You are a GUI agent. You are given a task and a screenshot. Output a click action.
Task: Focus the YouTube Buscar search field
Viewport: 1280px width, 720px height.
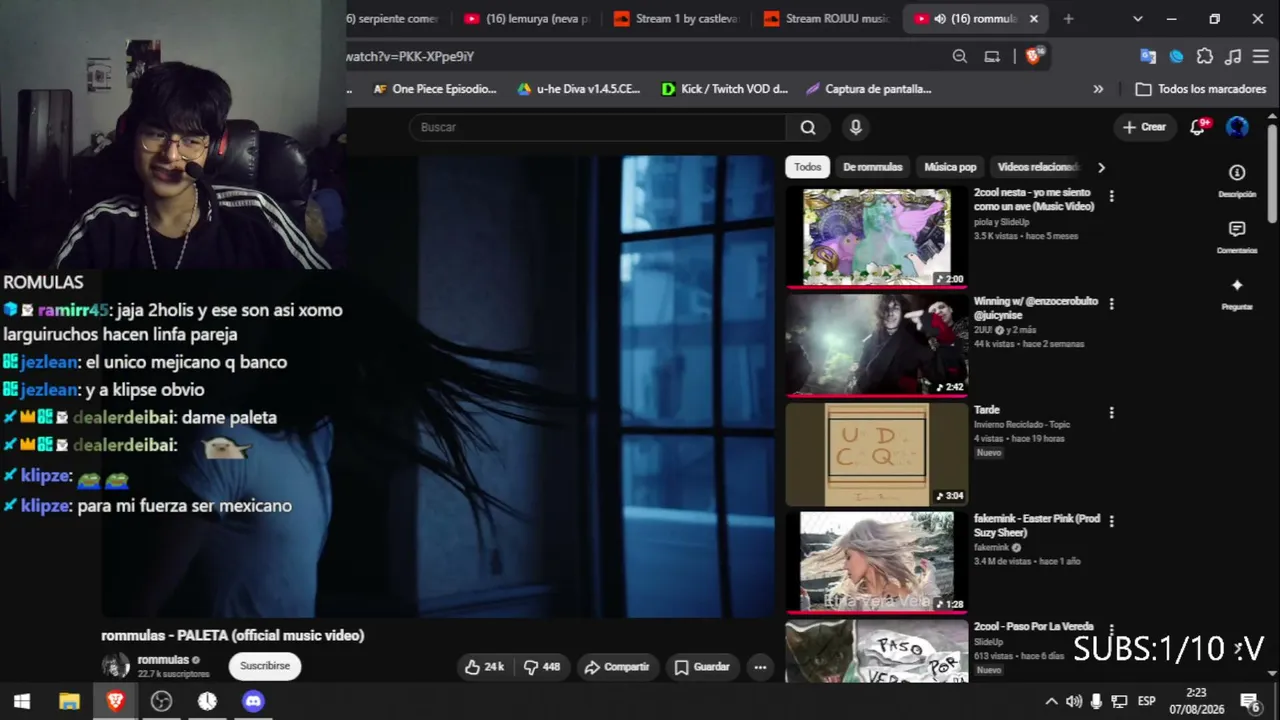[x=597, y=127]
